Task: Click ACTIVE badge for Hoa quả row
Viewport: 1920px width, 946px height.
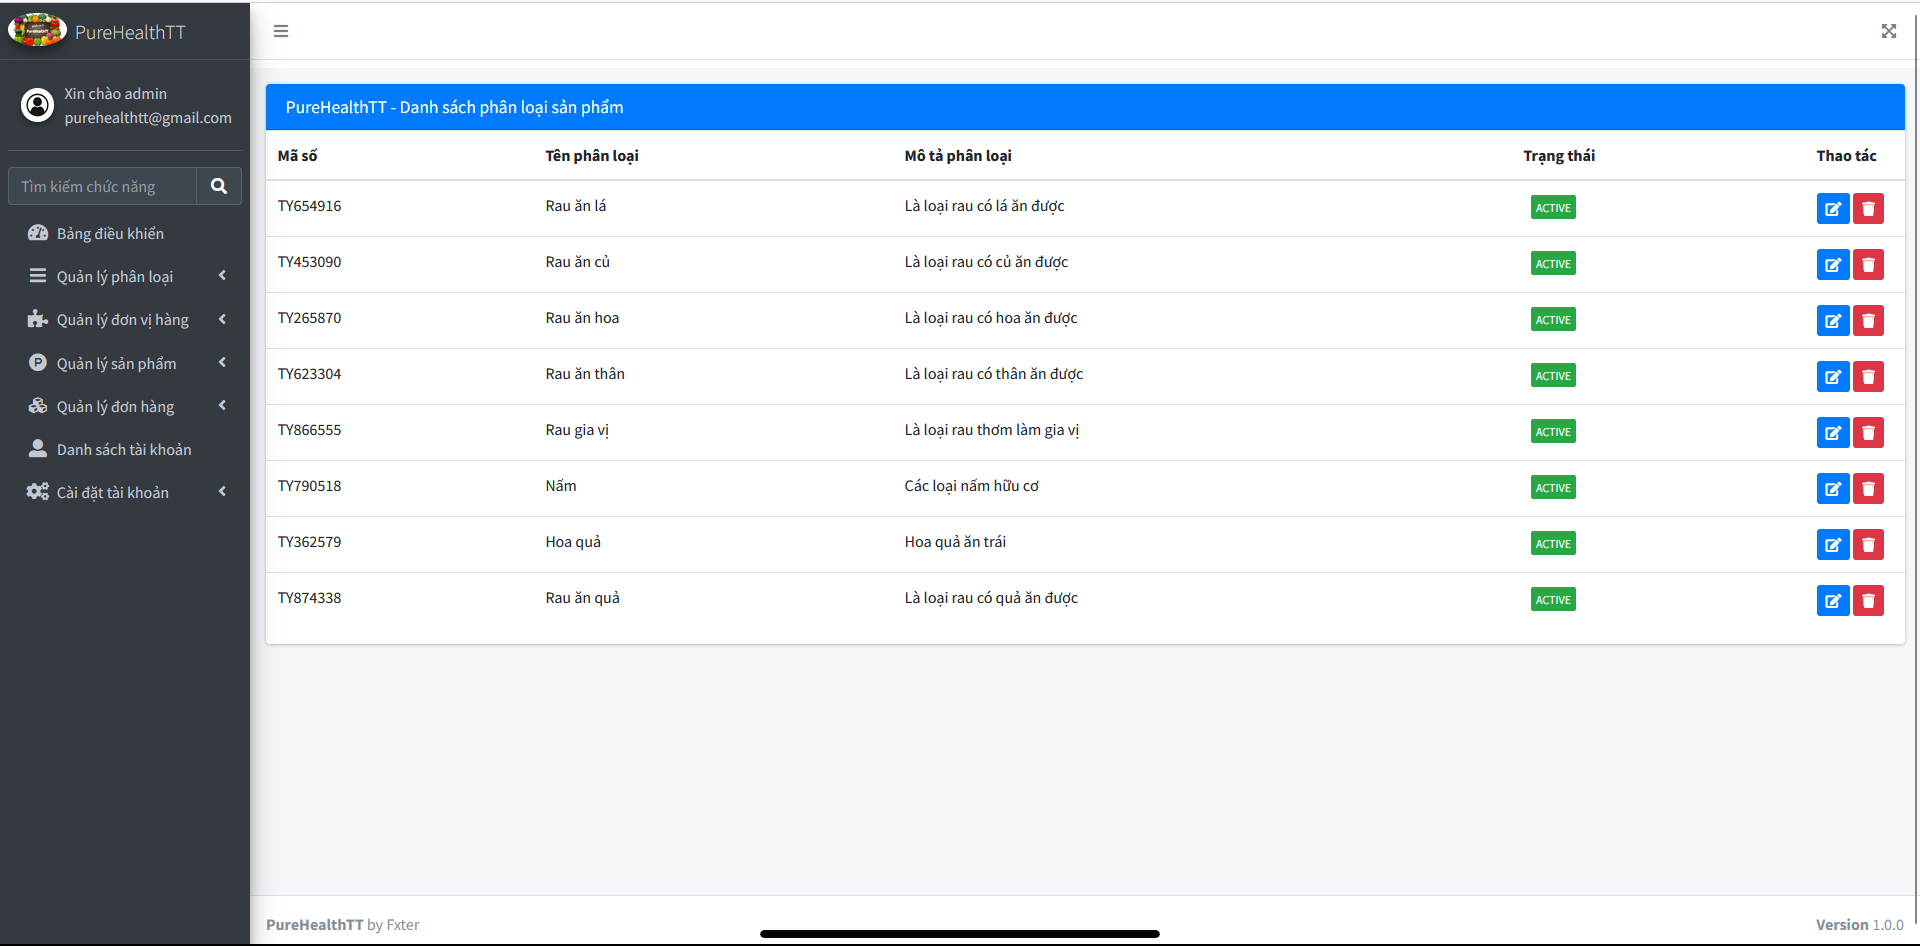Action: [x=1553, y=544]
